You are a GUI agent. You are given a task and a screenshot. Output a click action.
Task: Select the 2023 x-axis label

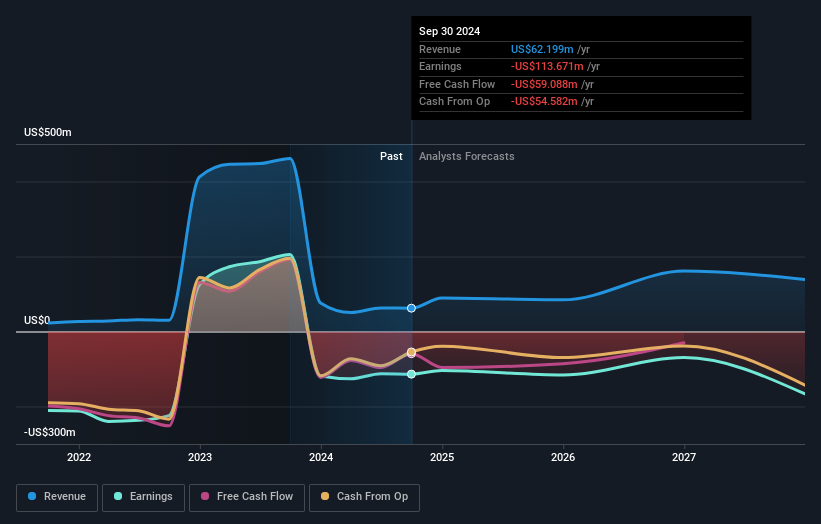pyautogui.click(x=200, y=458)
